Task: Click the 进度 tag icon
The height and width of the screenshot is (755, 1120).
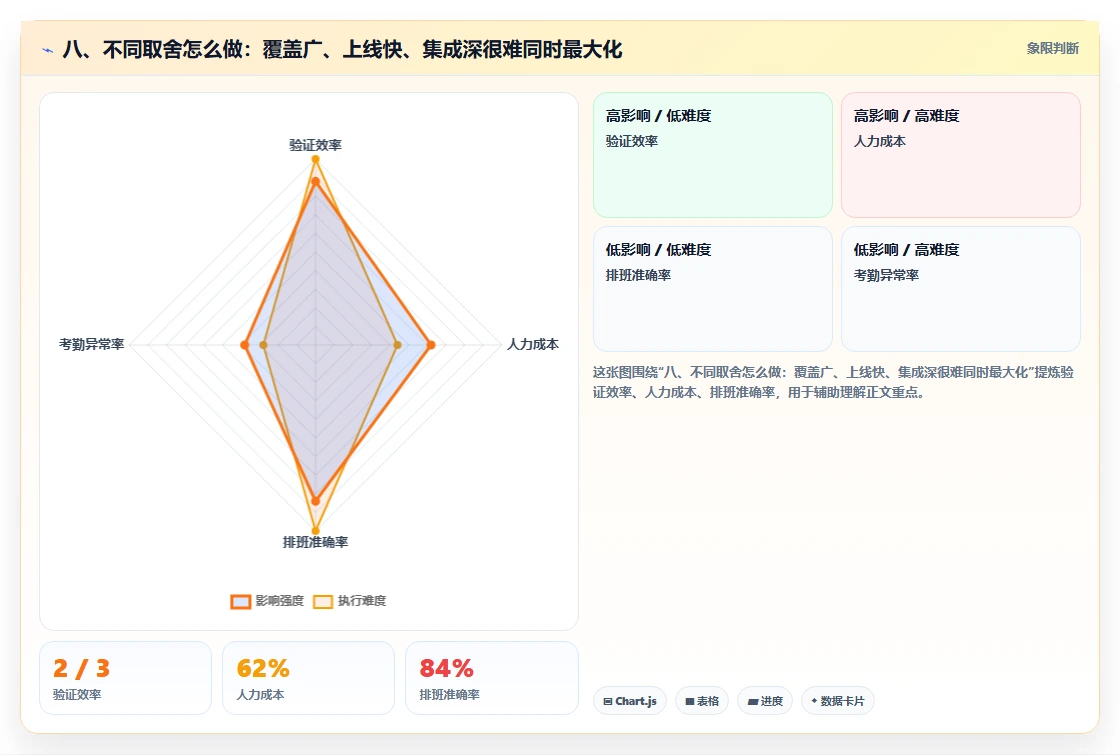Action: click(x=753, y=701)
